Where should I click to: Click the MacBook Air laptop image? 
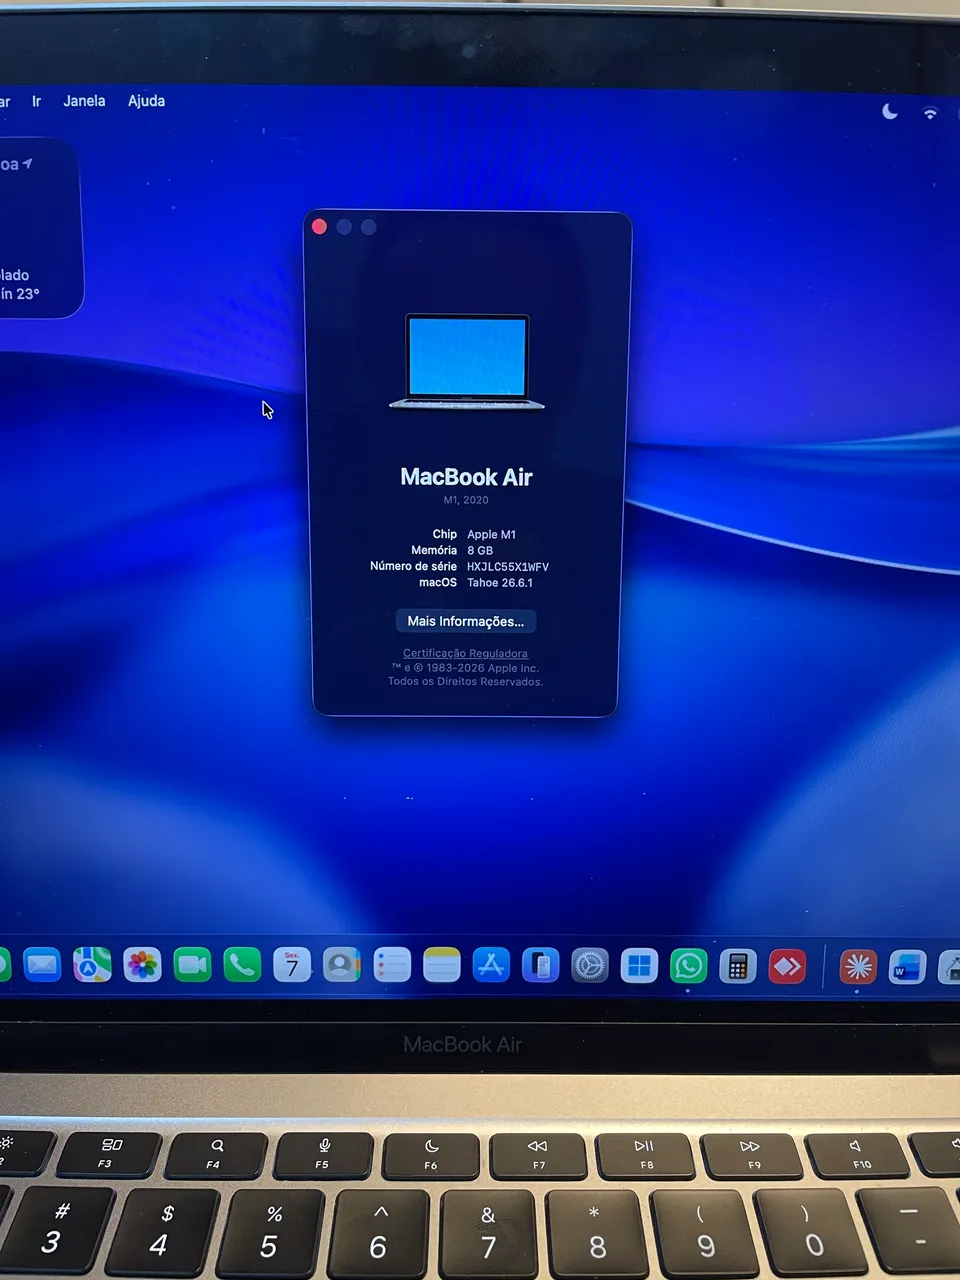tap(467, 362)
